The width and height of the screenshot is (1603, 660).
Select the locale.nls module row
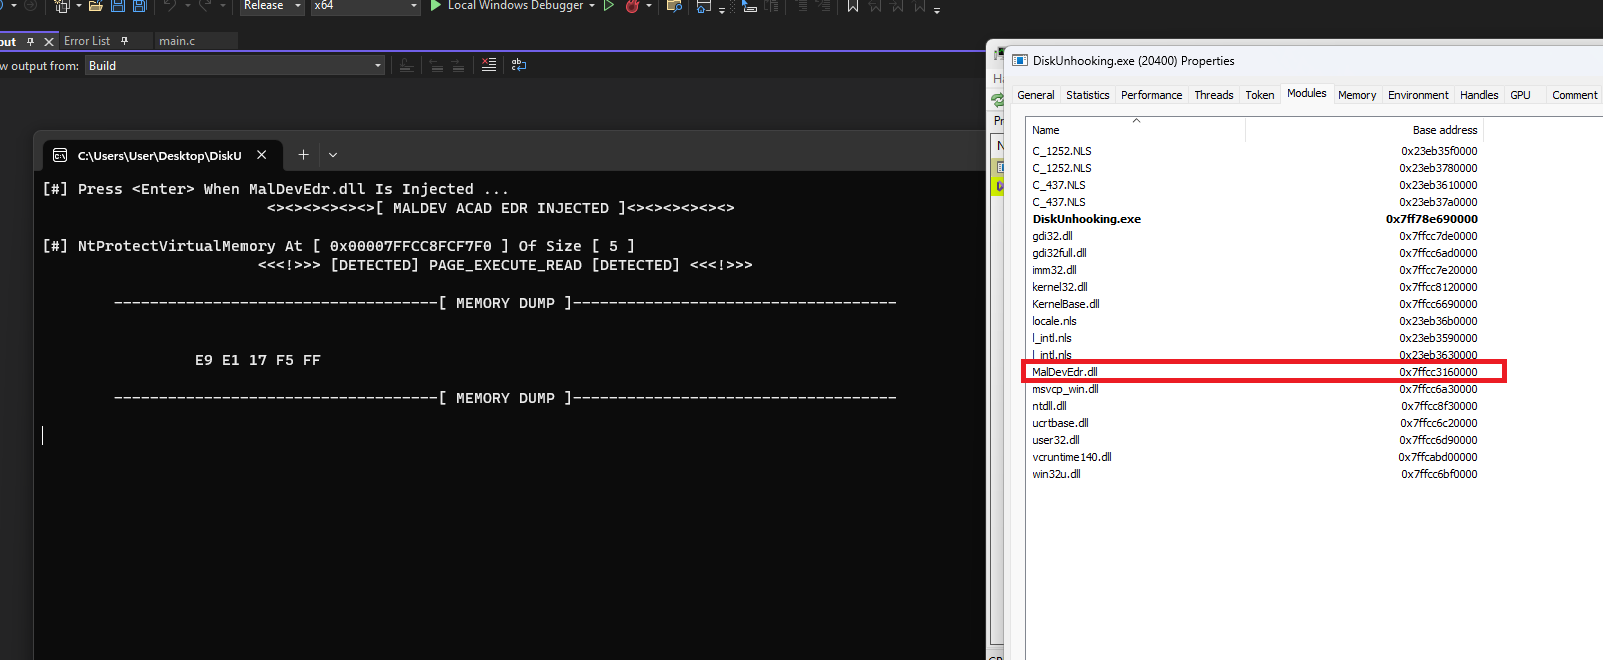tap(1254, 321)
